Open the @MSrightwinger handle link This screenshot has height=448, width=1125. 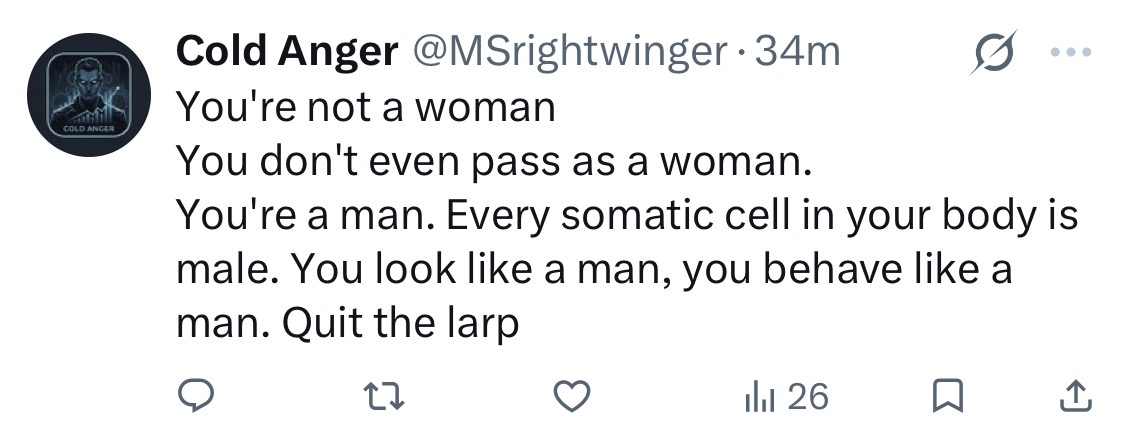pyautogui.click(x=568, y=52)
